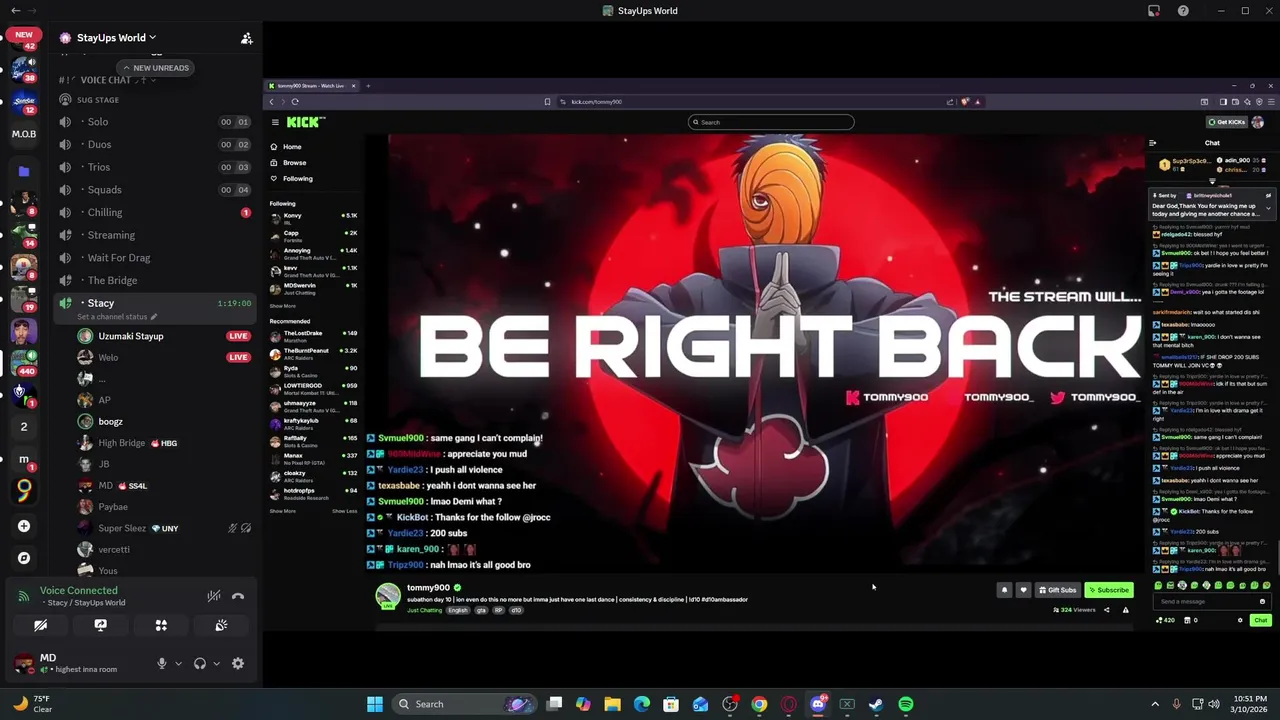Screen dimensions: 1280x720
Task: Click the green Chat send button
Action: tap(1260, 620)
